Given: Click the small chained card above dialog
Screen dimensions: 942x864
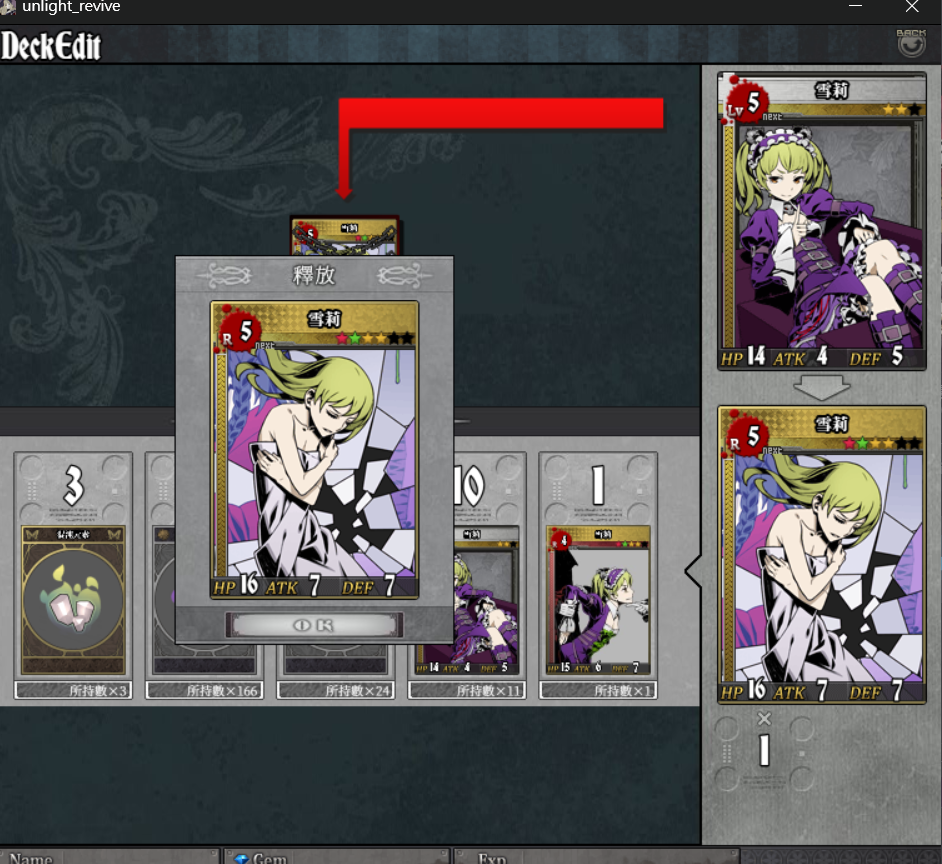Looking at the screenshot, I should [345, 236].
